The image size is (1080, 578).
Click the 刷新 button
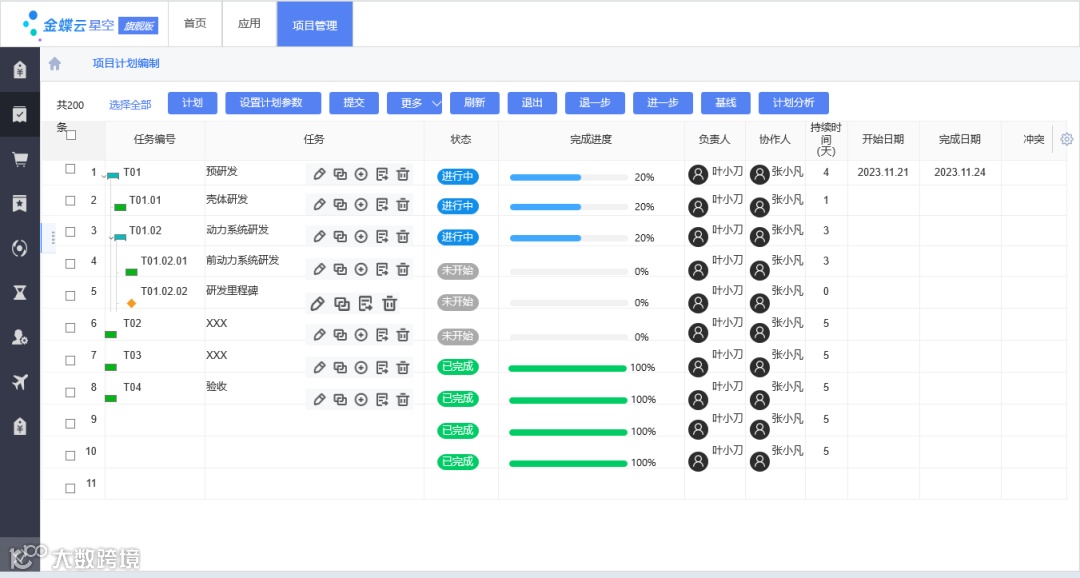475,103
